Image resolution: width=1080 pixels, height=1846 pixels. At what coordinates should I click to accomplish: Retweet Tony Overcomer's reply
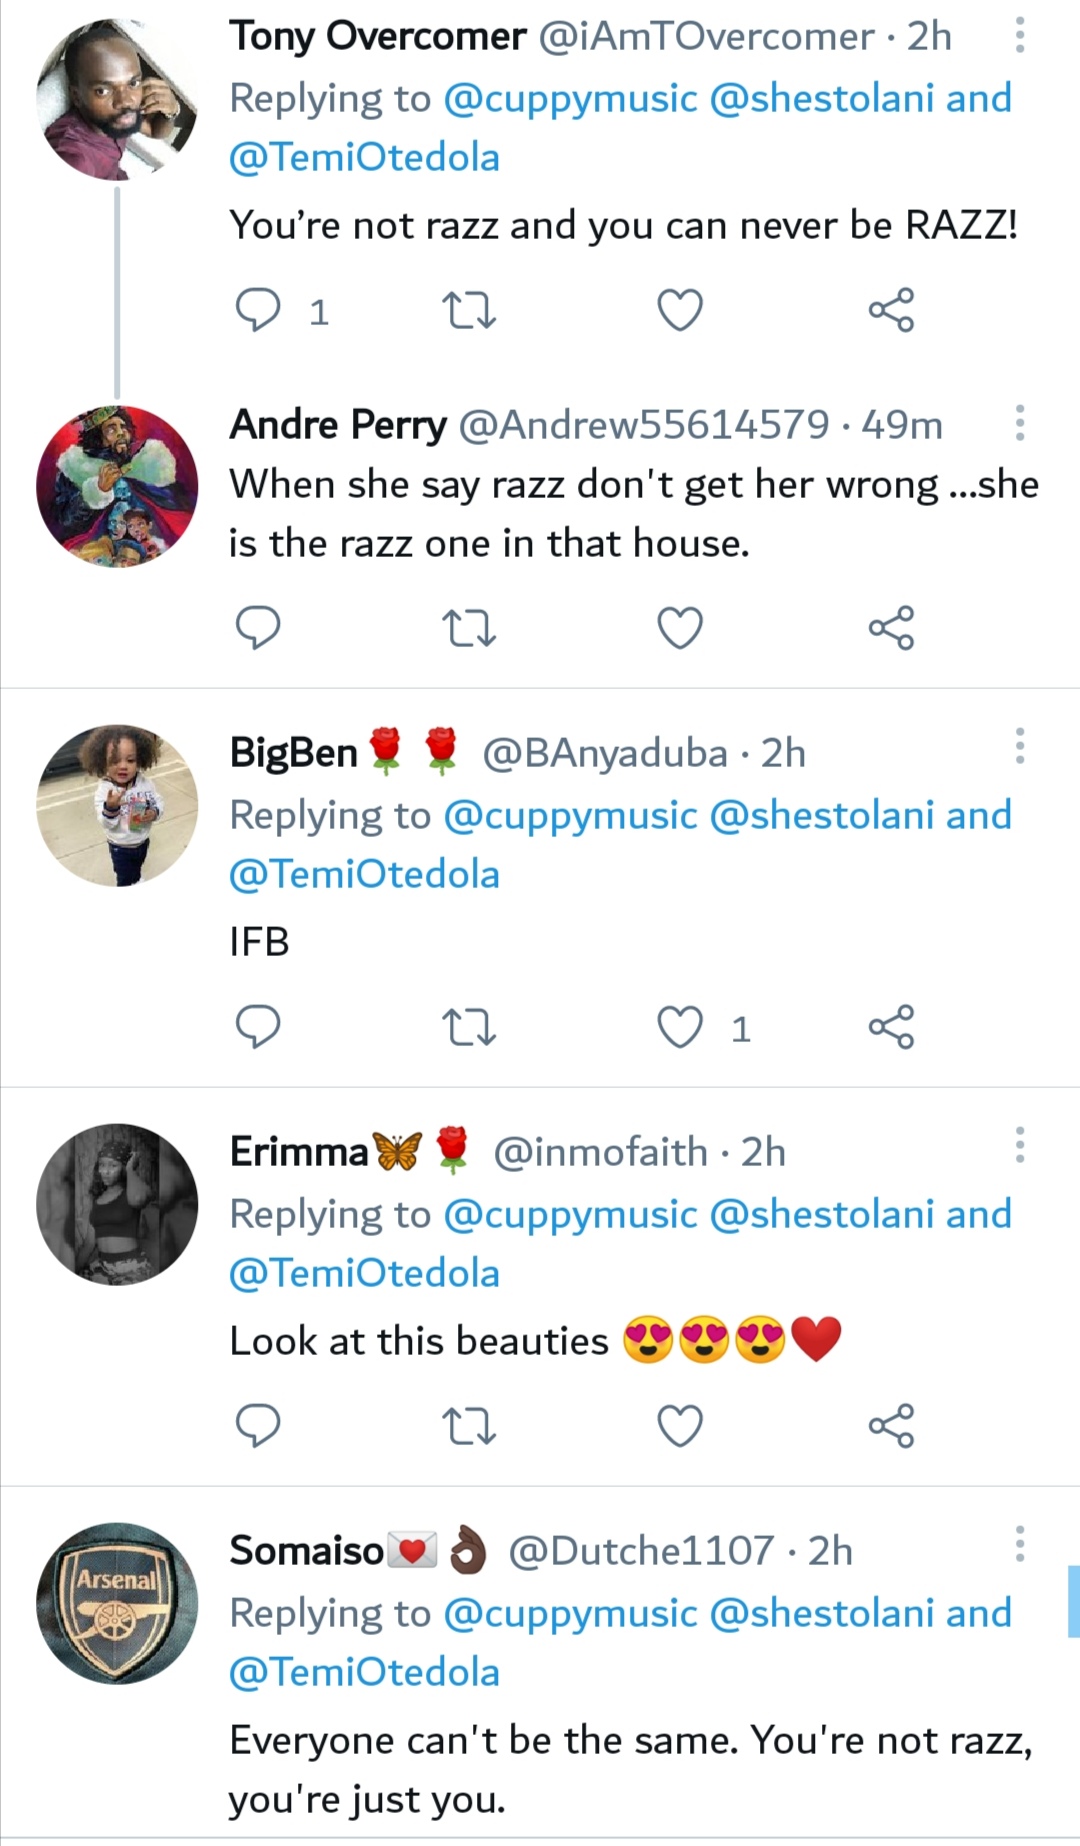[x=468, y=310]
